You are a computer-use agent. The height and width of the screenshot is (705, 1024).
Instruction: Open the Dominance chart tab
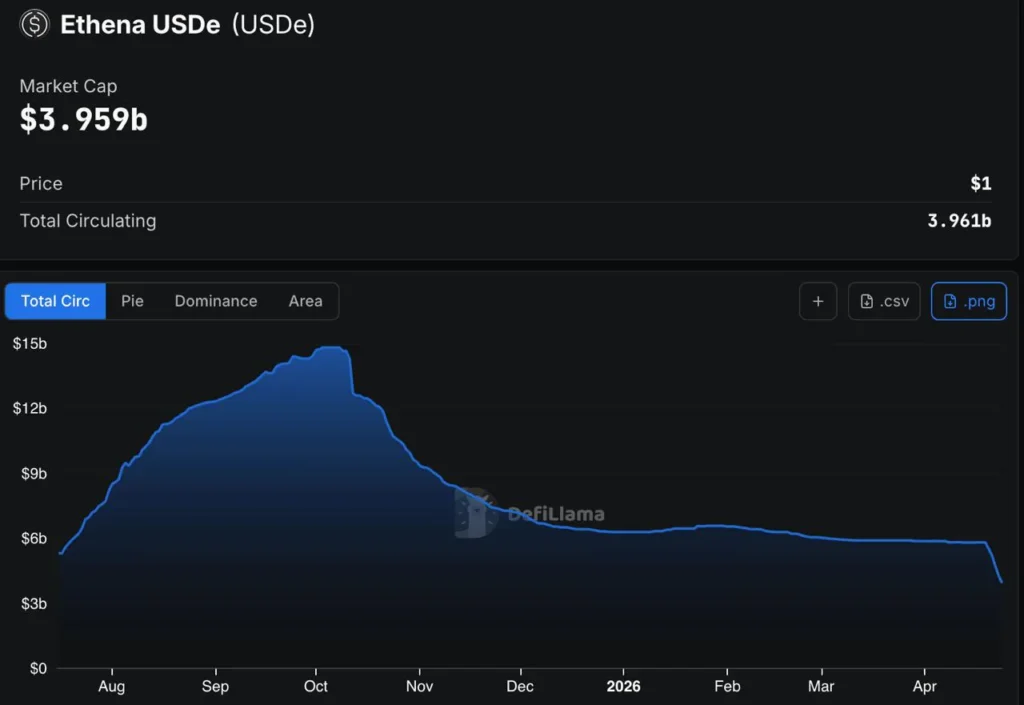coord(215,301)
